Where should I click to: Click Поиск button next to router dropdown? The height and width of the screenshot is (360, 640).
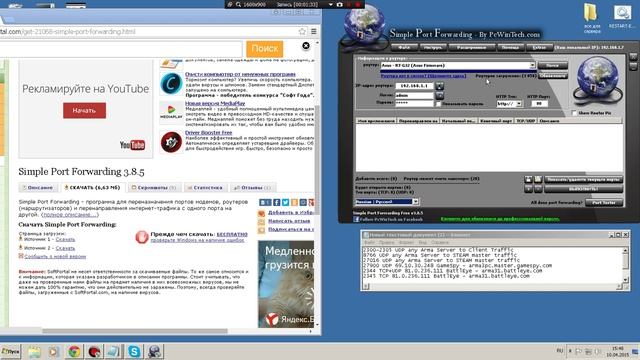coord(552,65)
